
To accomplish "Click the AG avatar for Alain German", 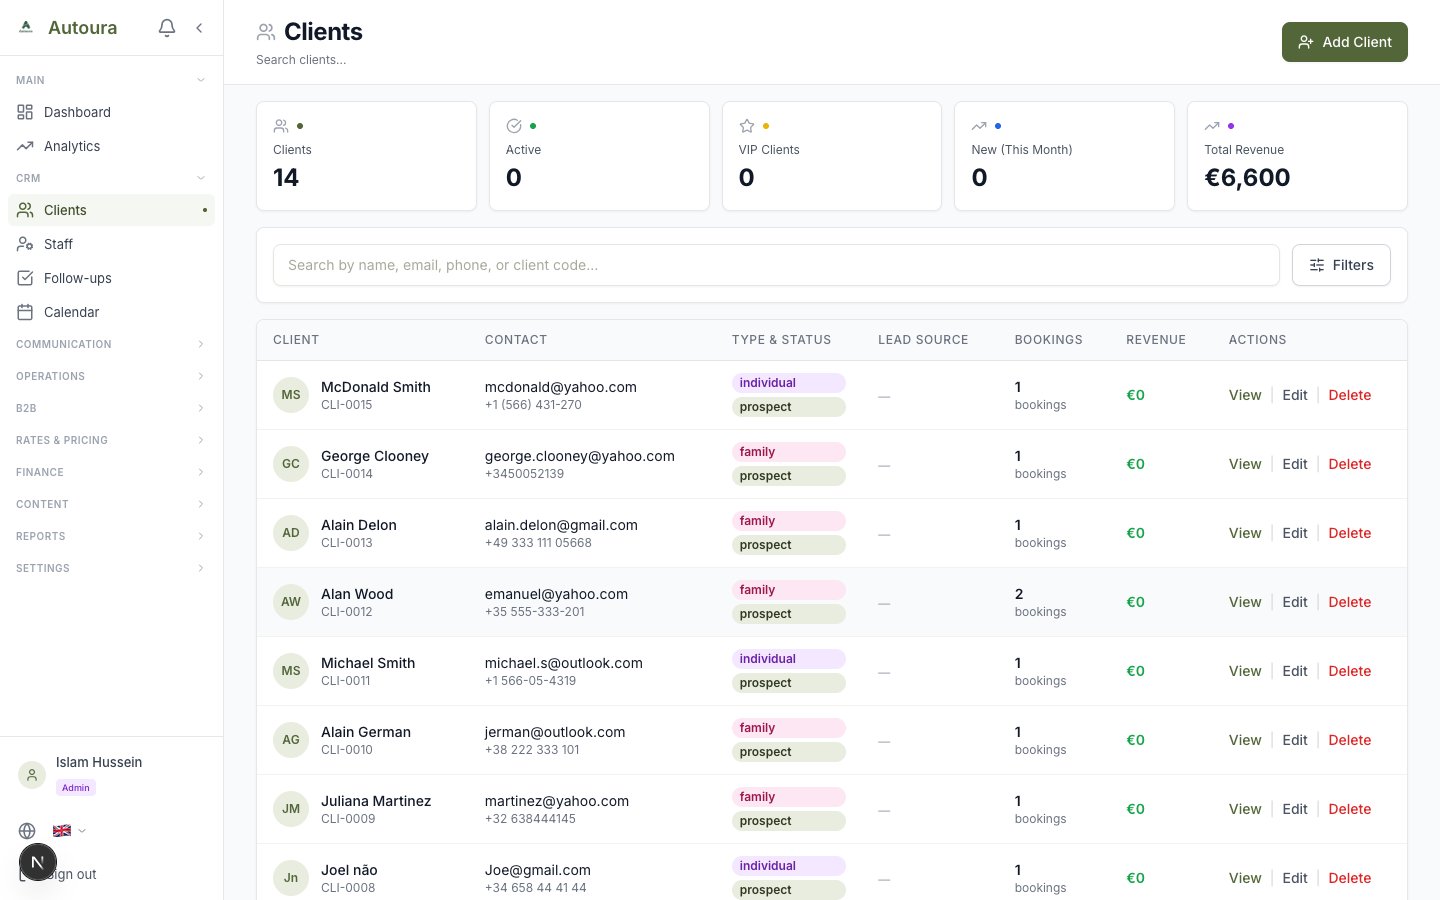I will tap(291, 740).
